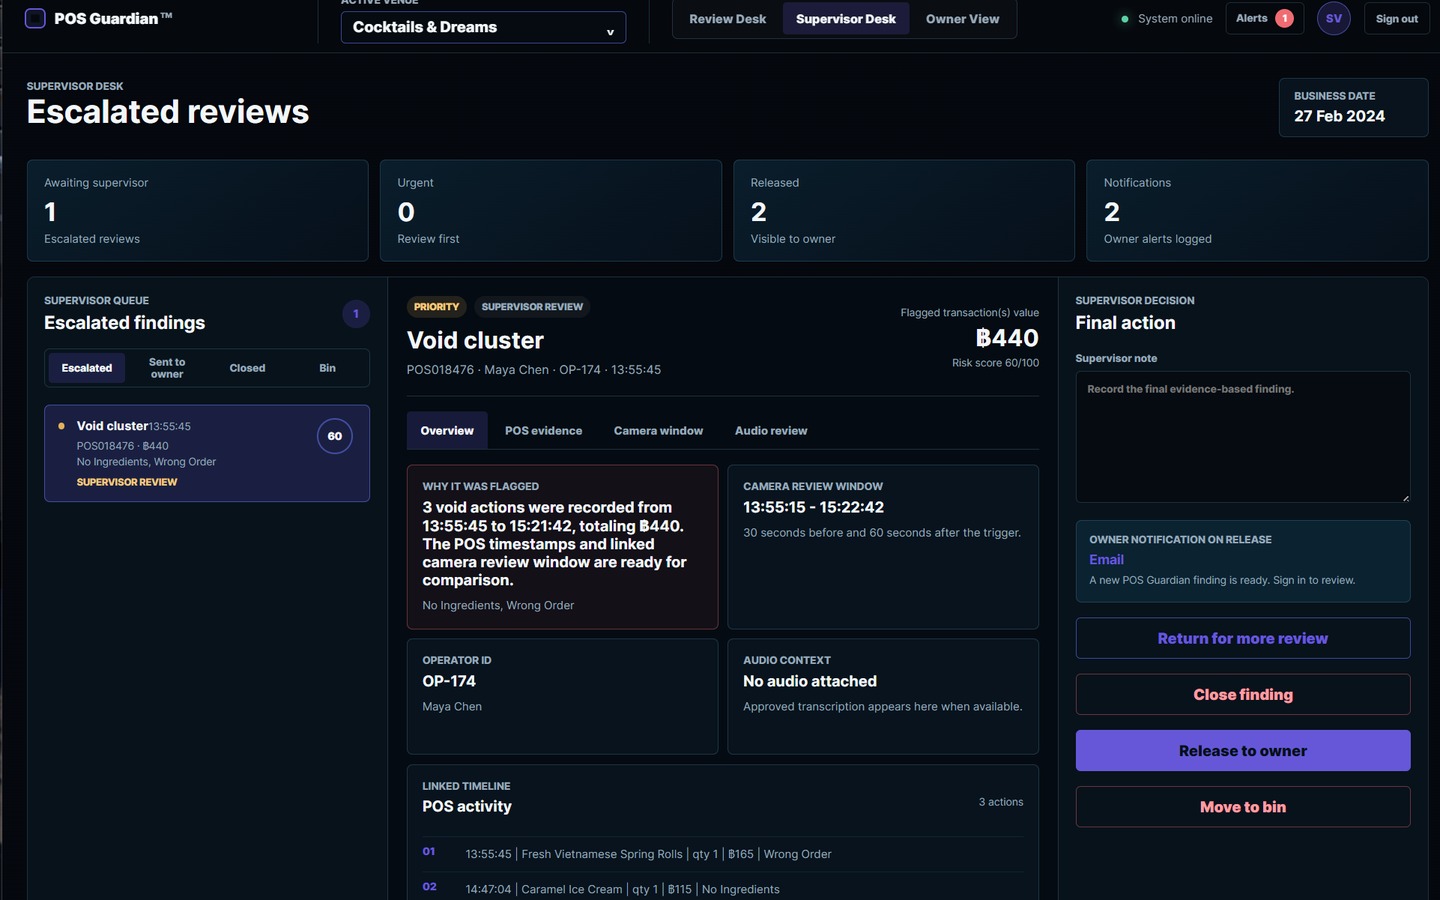This screenshot has width=1440, height=900.
Task: Click the Released stat card
Action: (x=904, y=211)
